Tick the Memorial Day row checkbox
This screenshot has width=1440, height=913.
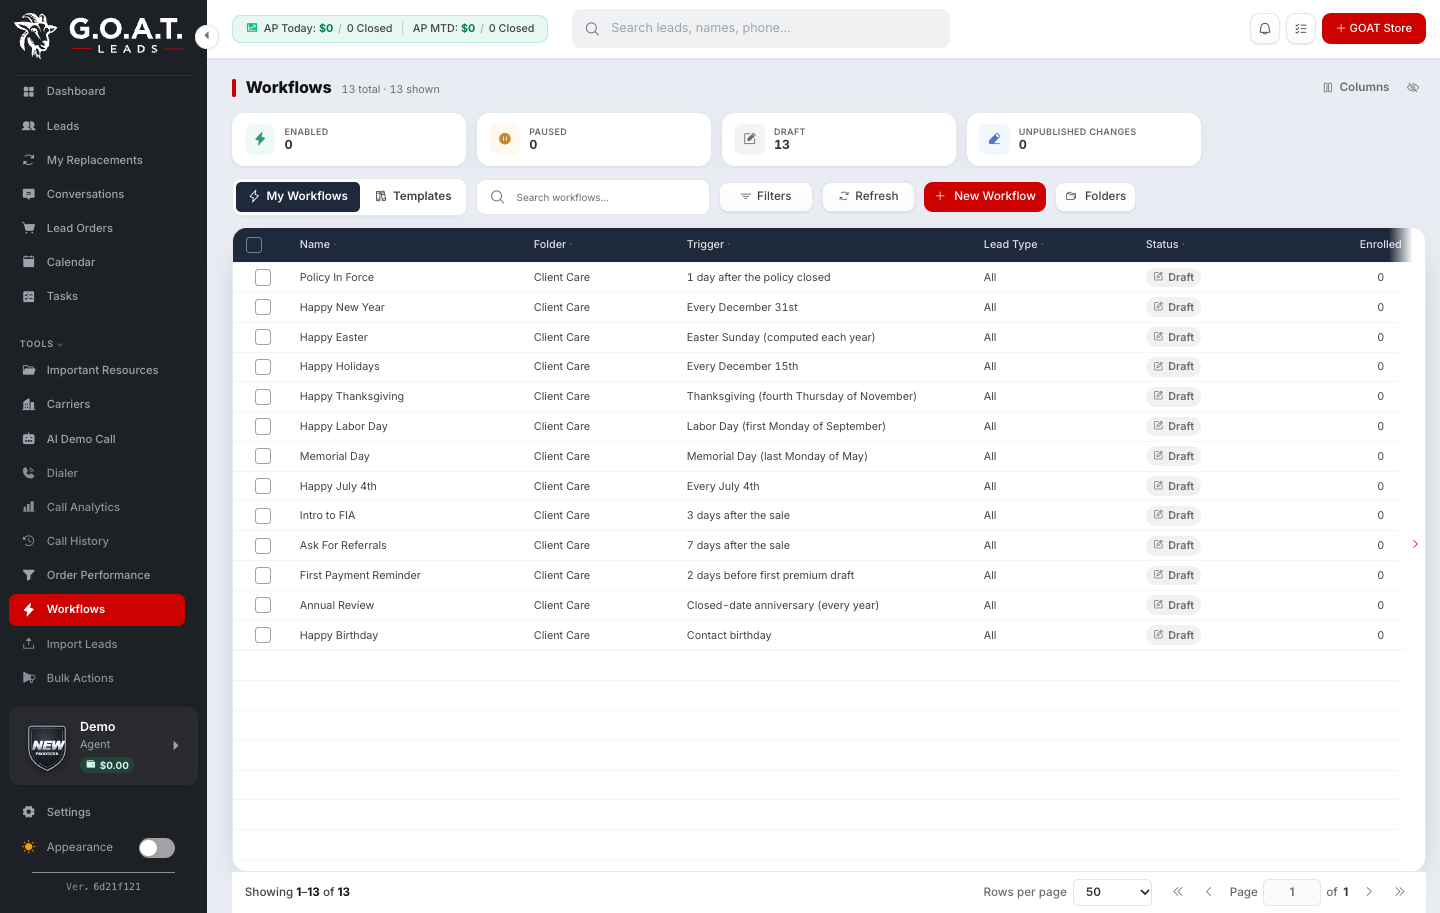(x=263, y=456)
